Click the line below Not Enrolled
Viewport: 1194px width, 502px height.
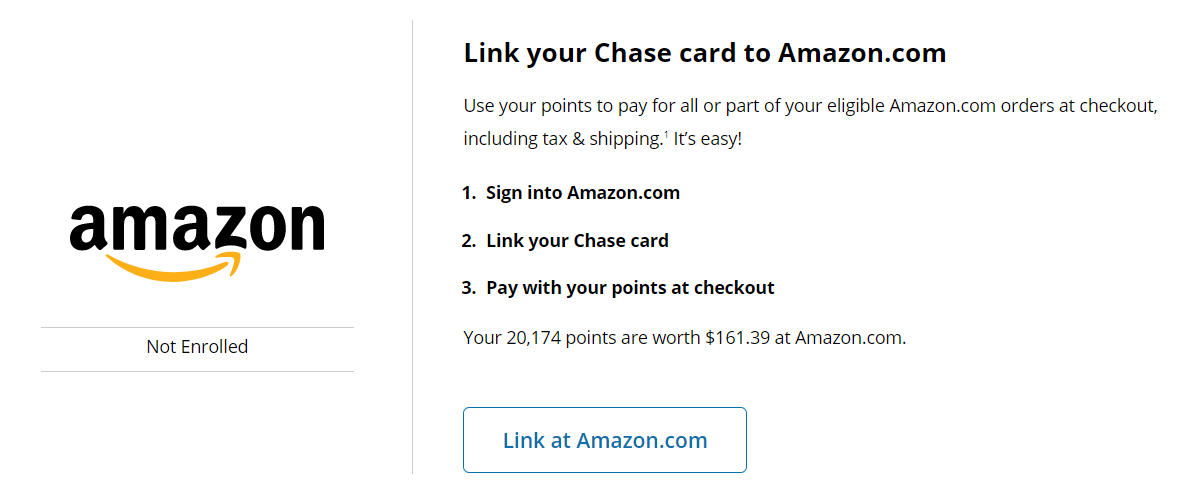[x=197, y=371]
